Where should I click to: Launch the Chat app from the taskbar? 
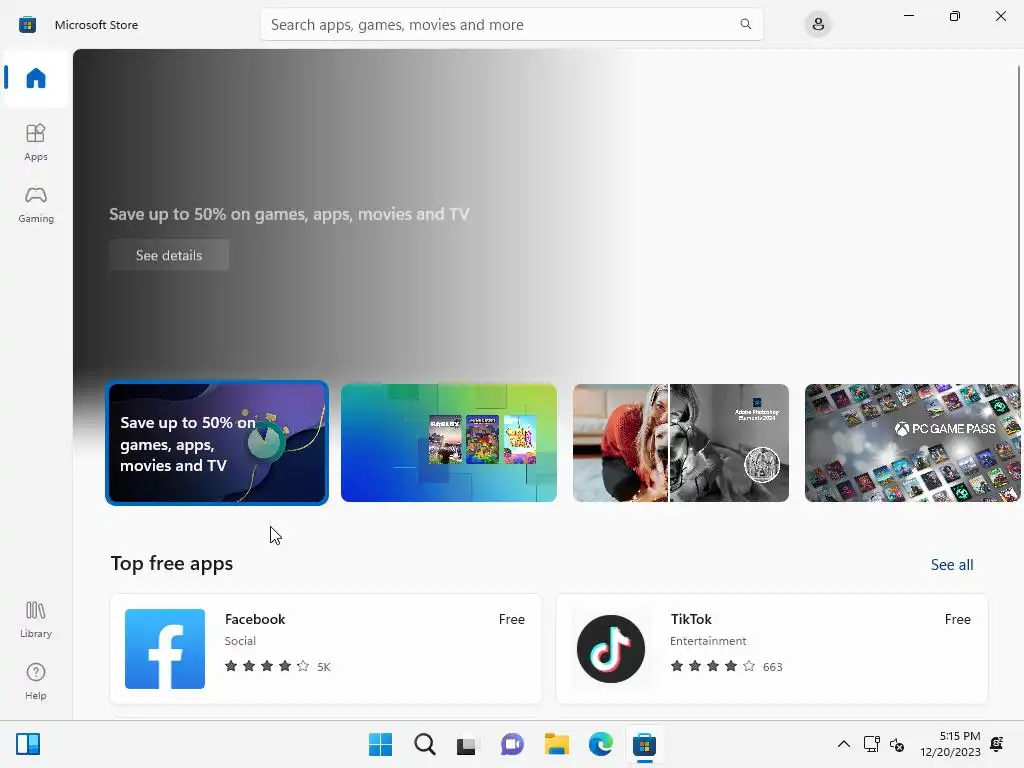coord(512,744)
